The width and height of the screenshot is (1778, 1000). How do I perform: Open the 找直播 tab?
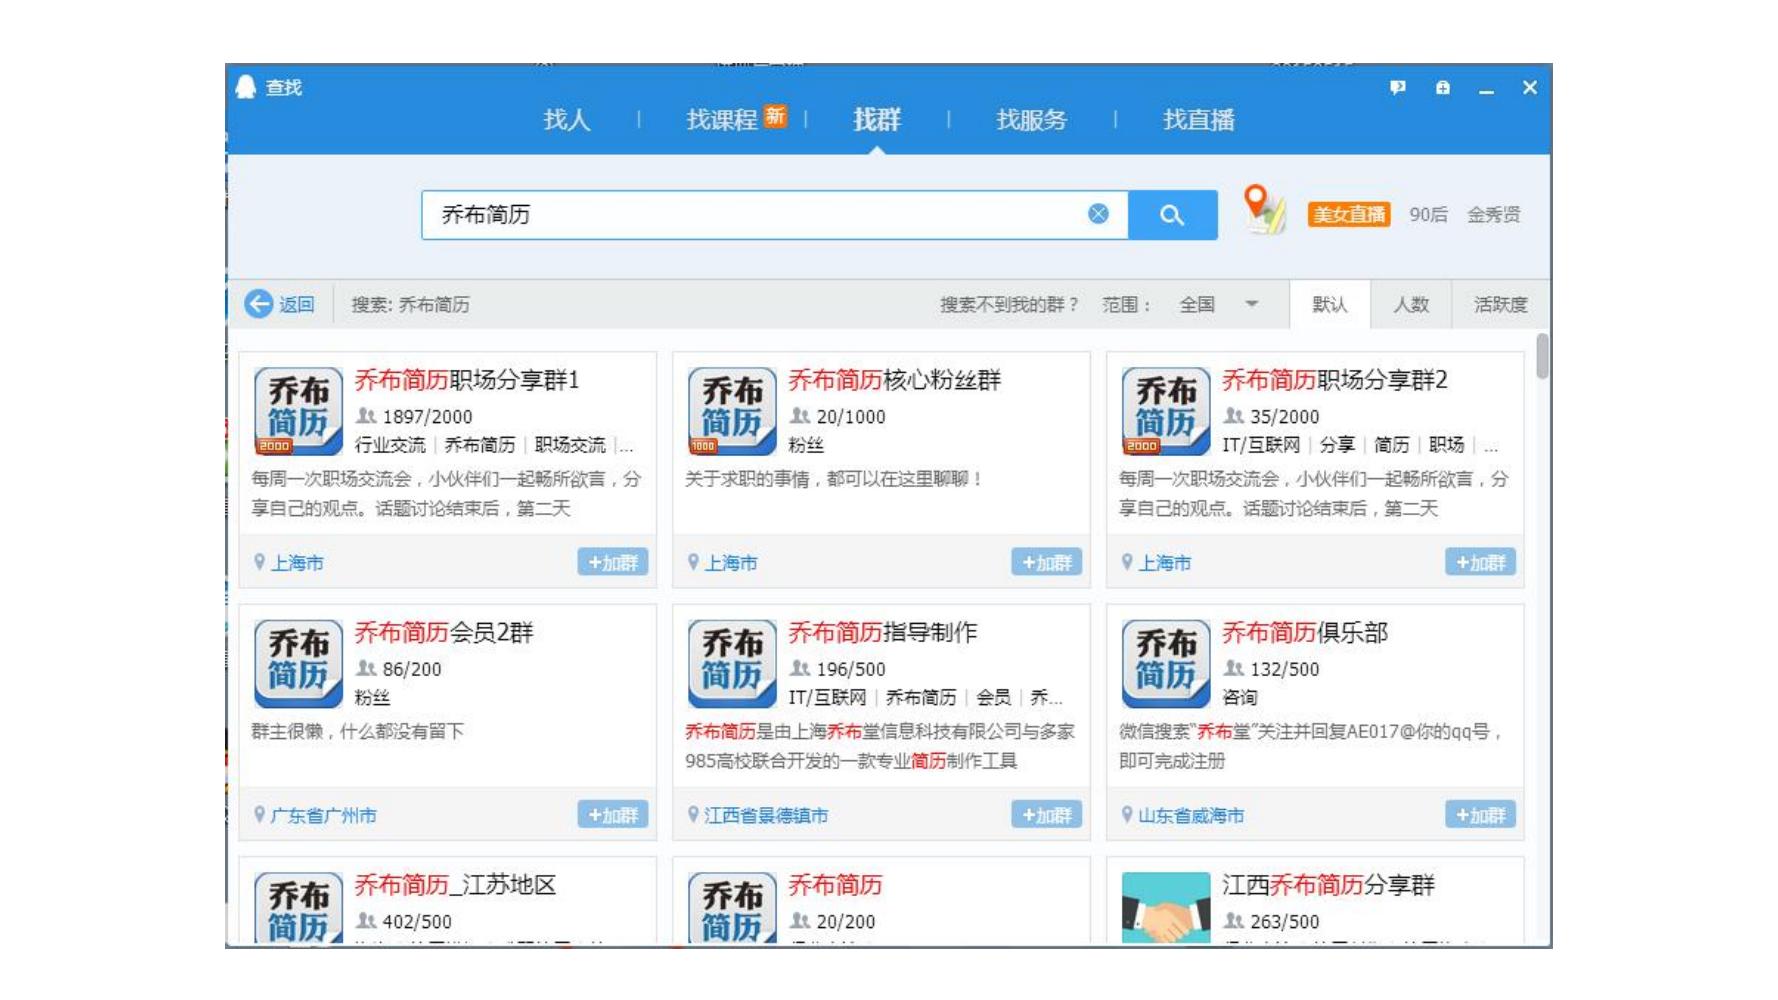point(1199,121)
